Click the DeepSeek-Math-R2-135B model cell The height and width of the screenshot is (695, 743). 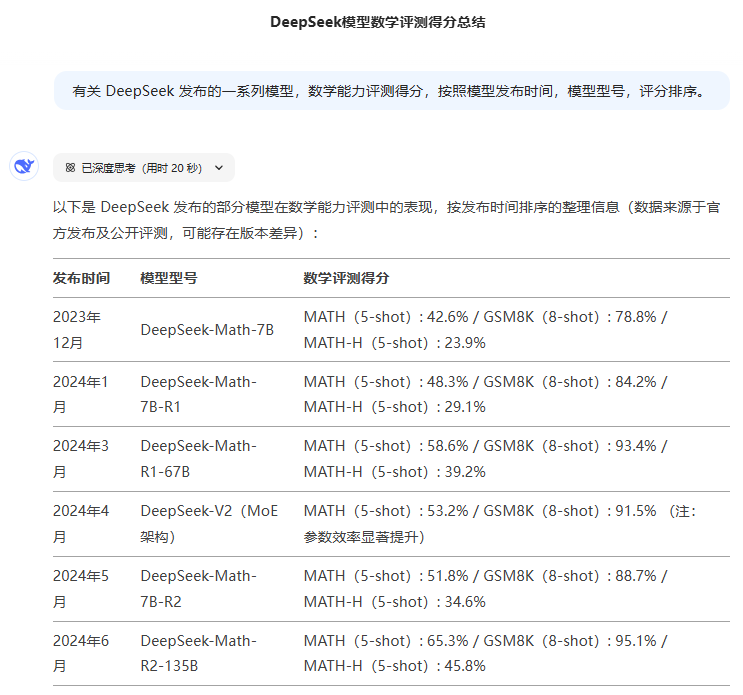[x=198, y=653]
